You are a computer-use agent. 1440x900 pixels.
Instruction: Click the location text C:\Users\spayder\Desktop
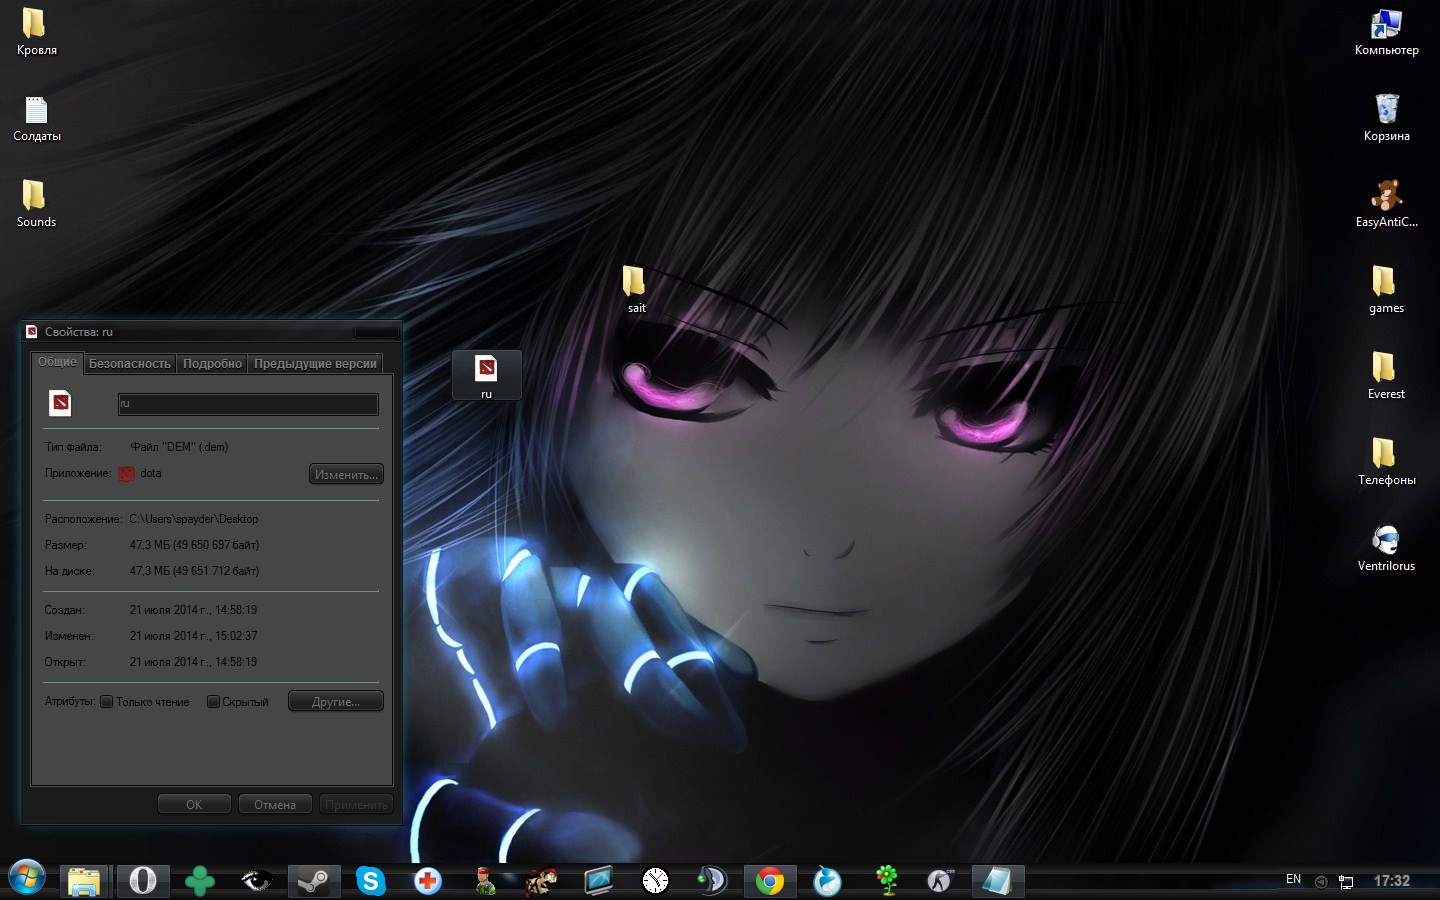point(194,519)
